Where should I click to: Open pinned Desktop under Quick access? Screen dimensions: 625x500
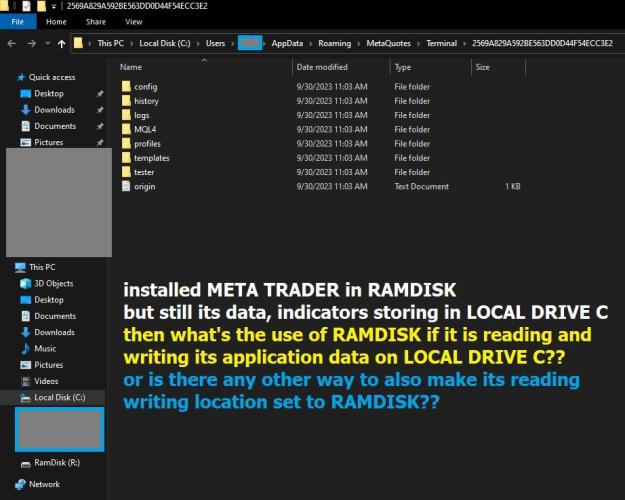49,94
